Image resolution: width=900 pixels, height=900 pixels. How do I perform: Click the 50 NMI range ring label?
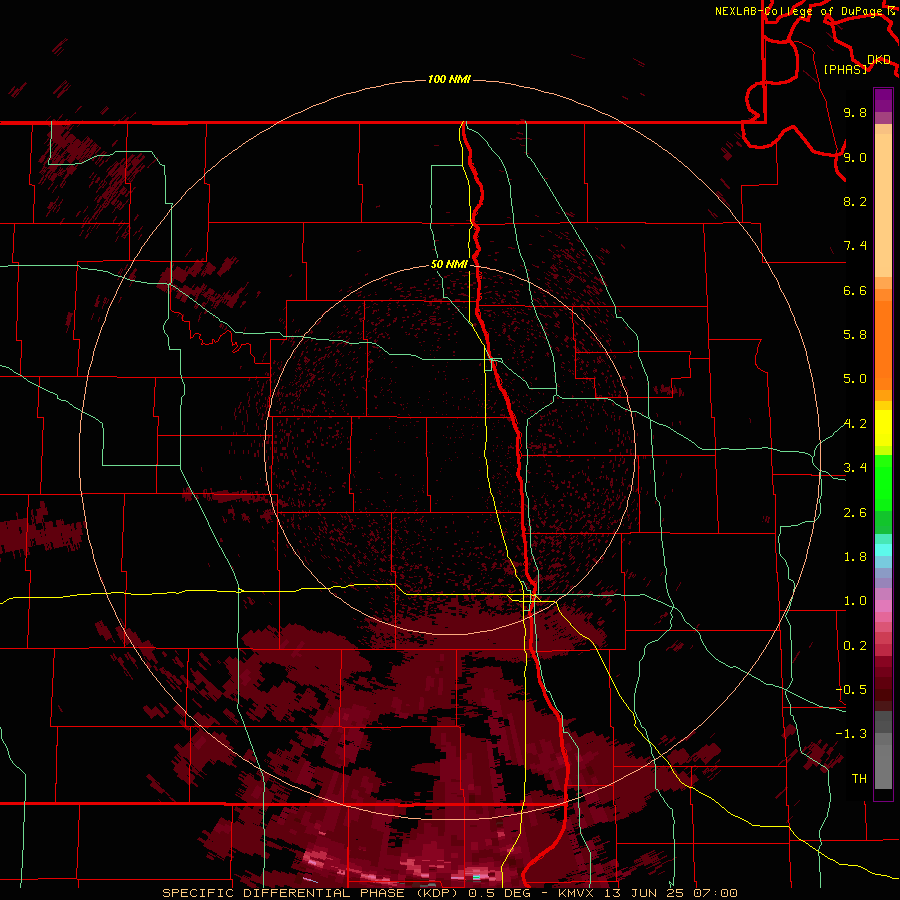pyautogui.click(x=449, y=264)
